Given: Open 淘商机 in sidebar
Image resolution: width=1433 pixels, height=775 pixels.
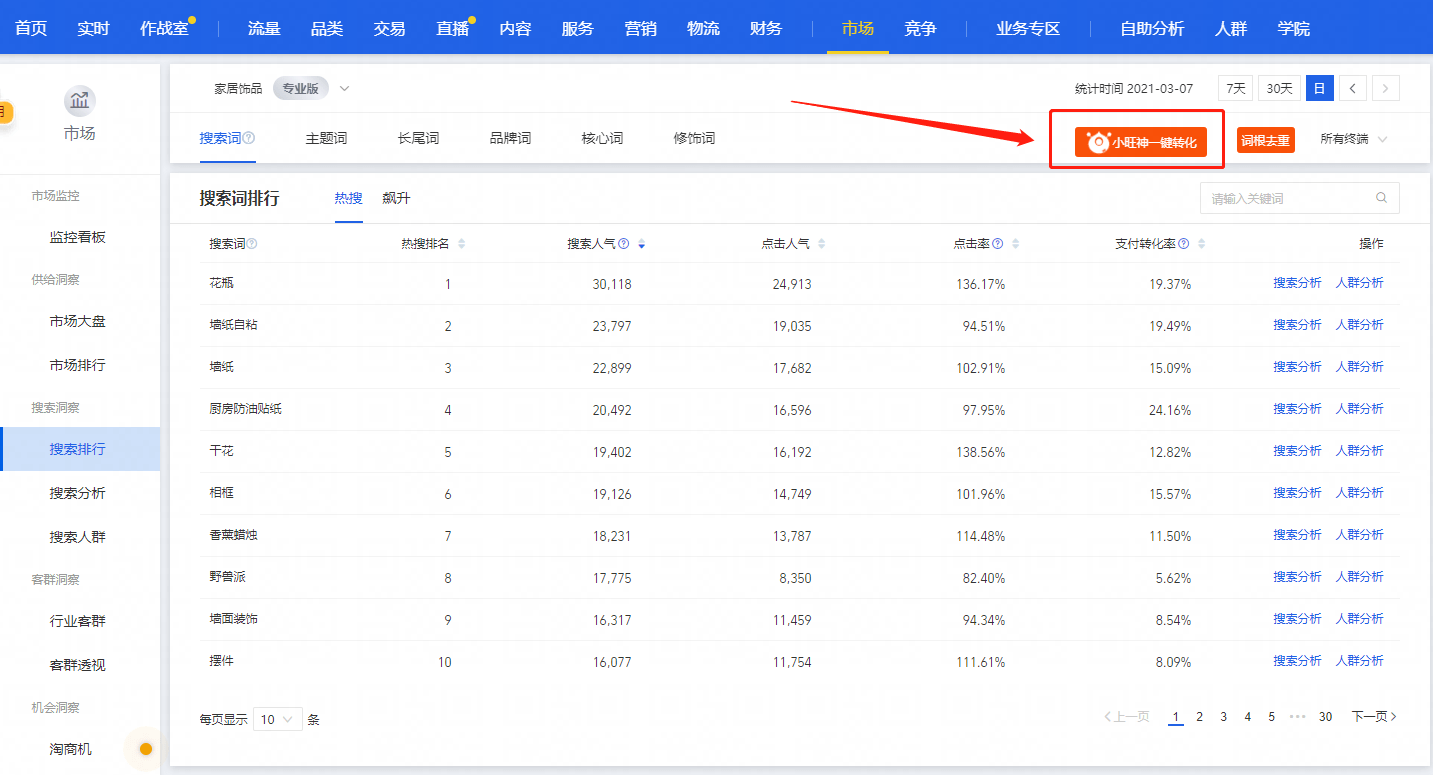Looking at the screenshot, I should point(71,749).
